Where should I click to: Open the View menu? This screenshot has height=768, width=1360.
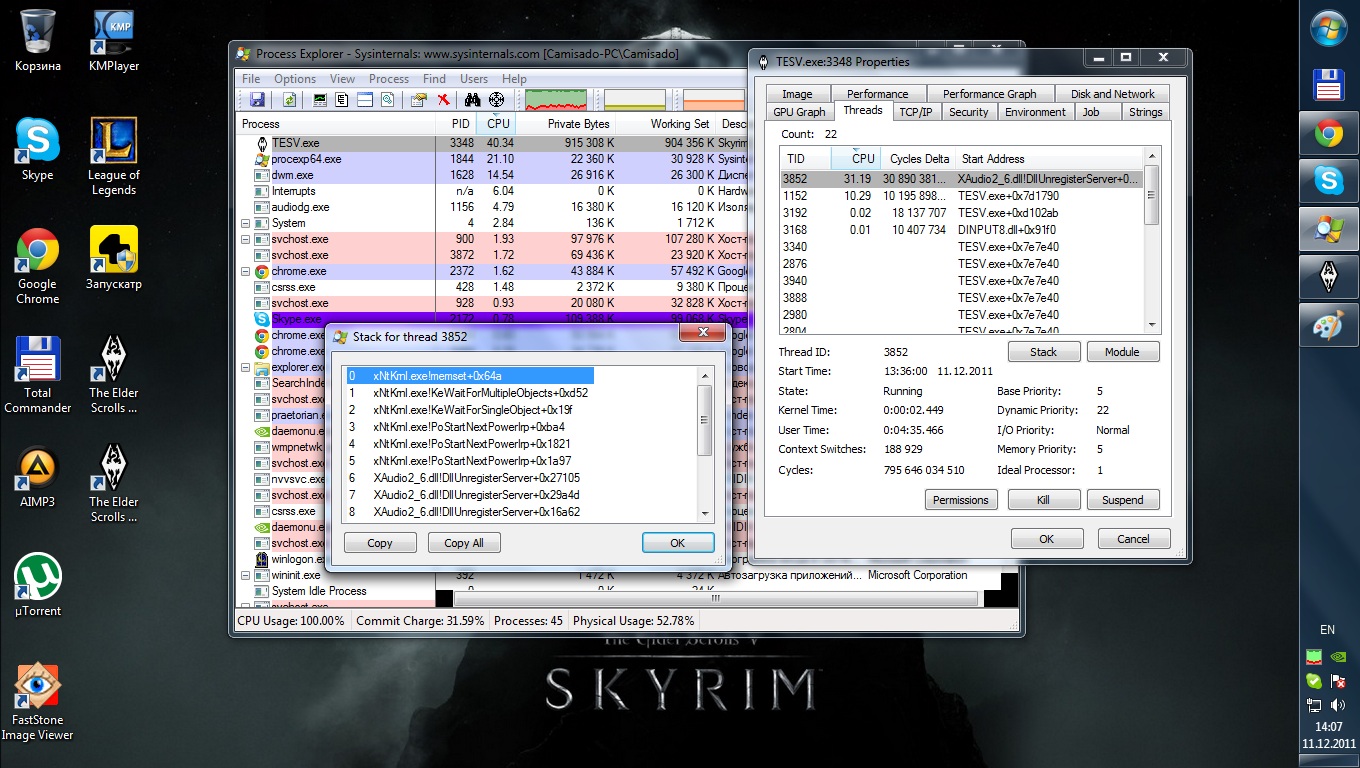pos(342,79)
